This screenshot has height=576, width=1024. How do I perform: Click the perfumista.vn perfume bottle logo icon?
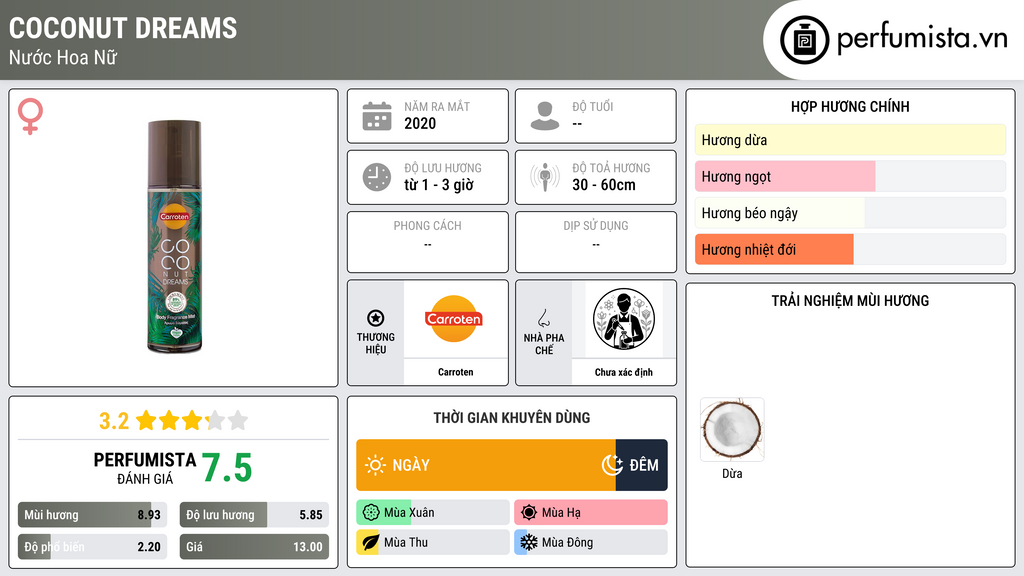pos(804,40)
